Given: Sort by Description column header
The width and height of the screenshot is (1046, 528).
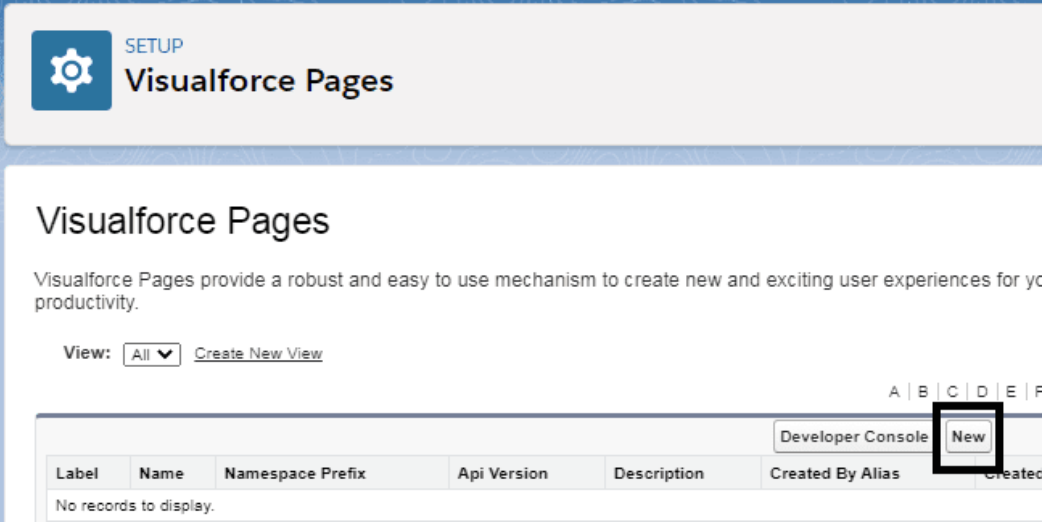Looking at the screenshot, I should point(658,473).
